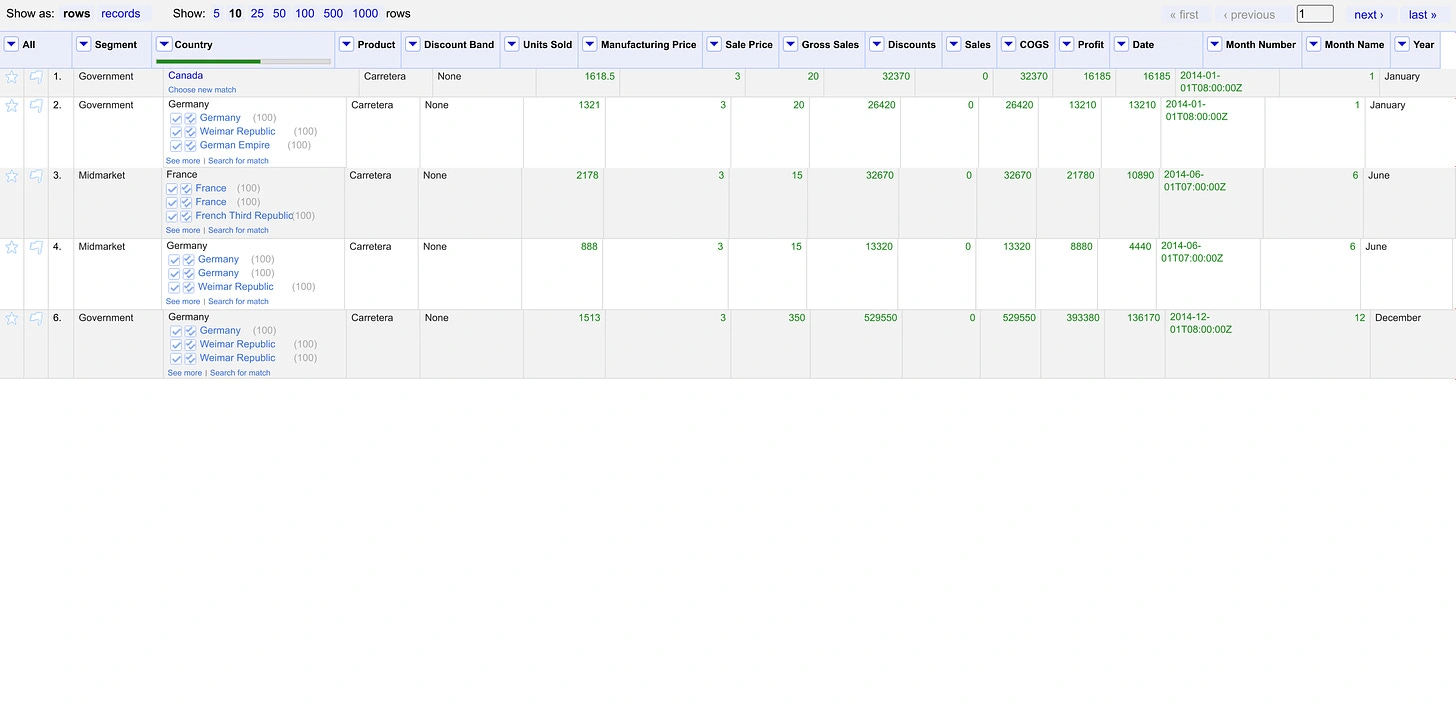The width and height of the screenshot is (1456, 710).
Task: Match this cell to German Empire
Action: click(x=176, y=146)
